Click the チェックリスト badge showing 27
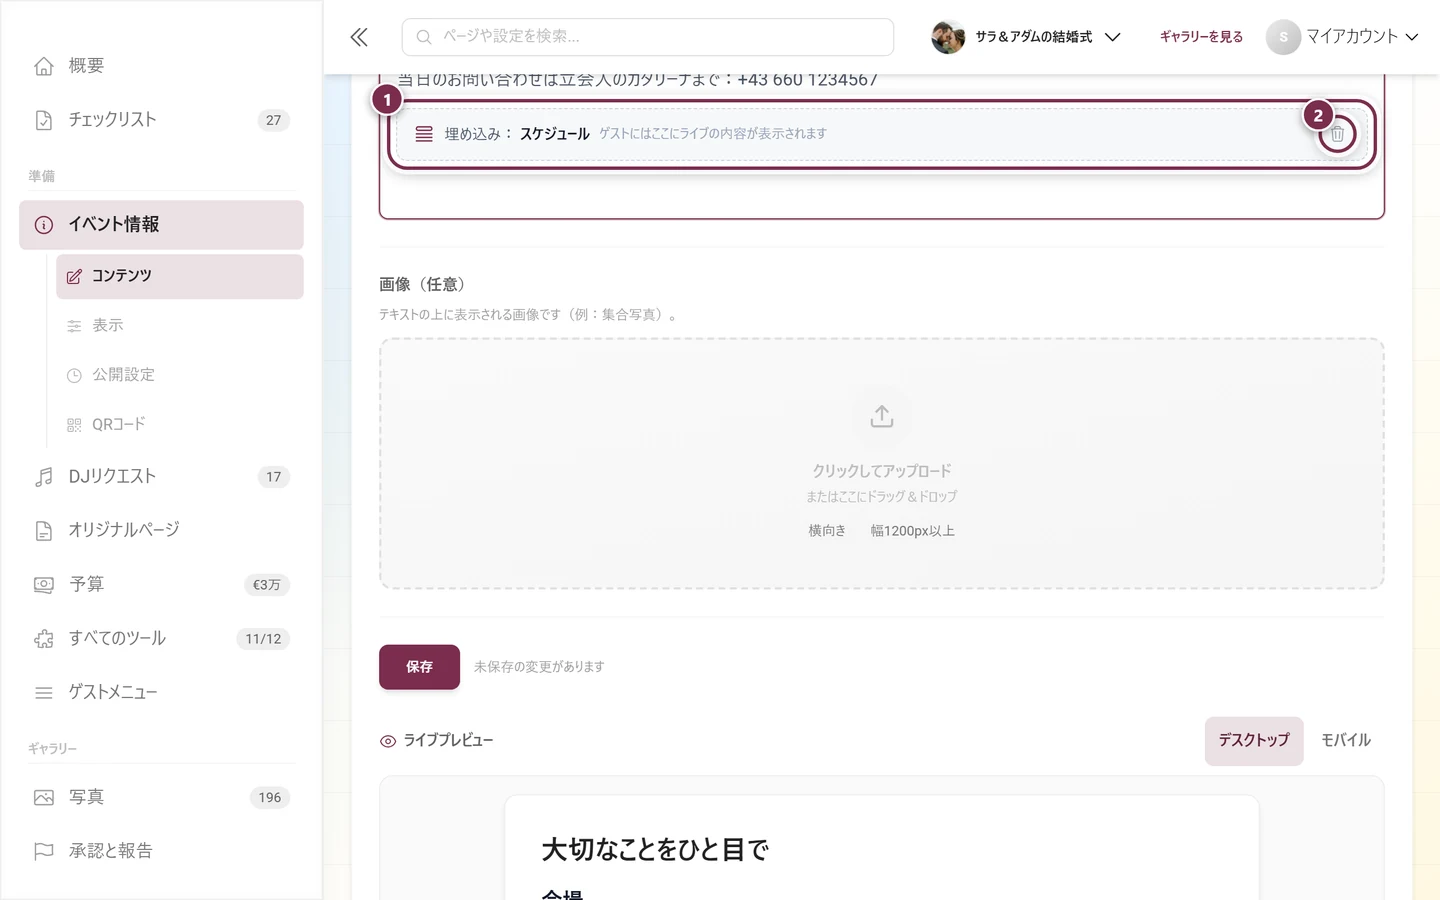Viewport: 1440px width, 900px height. click(x=273, y=120)
